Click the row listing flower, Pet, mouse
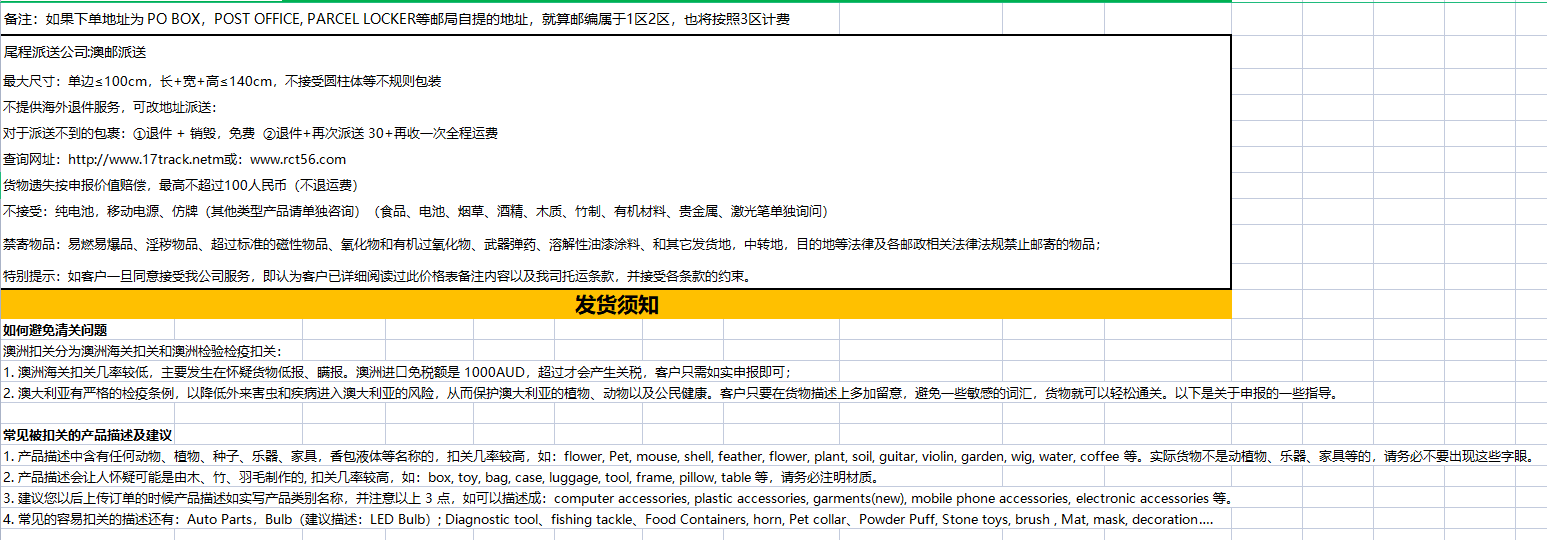The image size is (1547, 540). 767,457
